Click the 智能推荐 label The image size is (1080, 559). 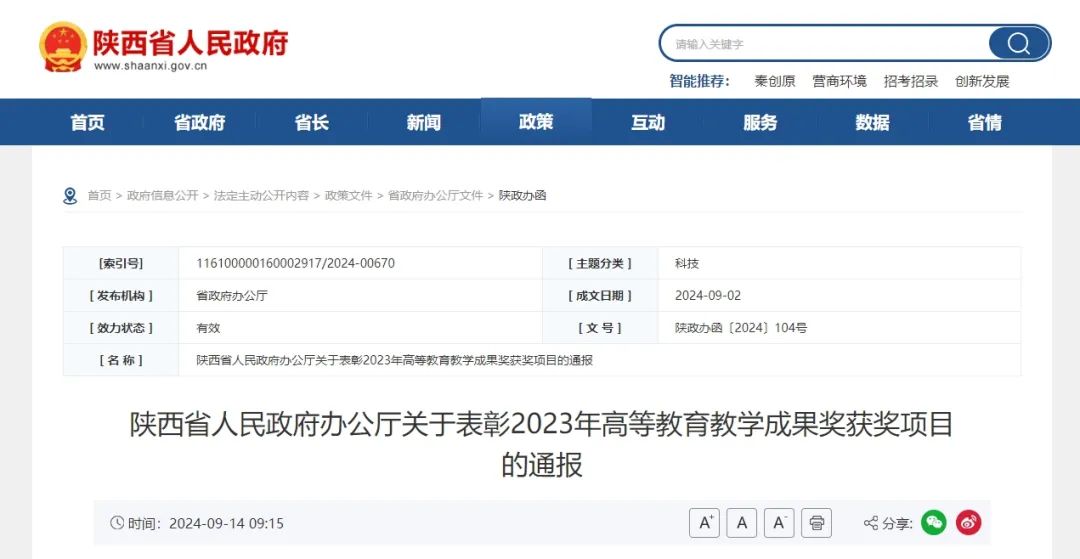pos(699,81)
